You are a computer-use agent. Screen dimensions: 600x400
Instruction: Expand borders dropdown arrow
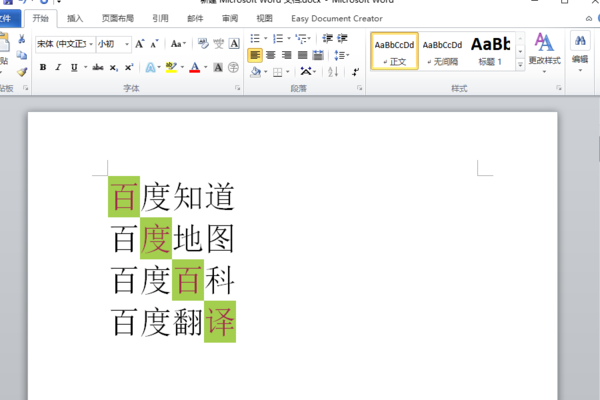(288, 72)
